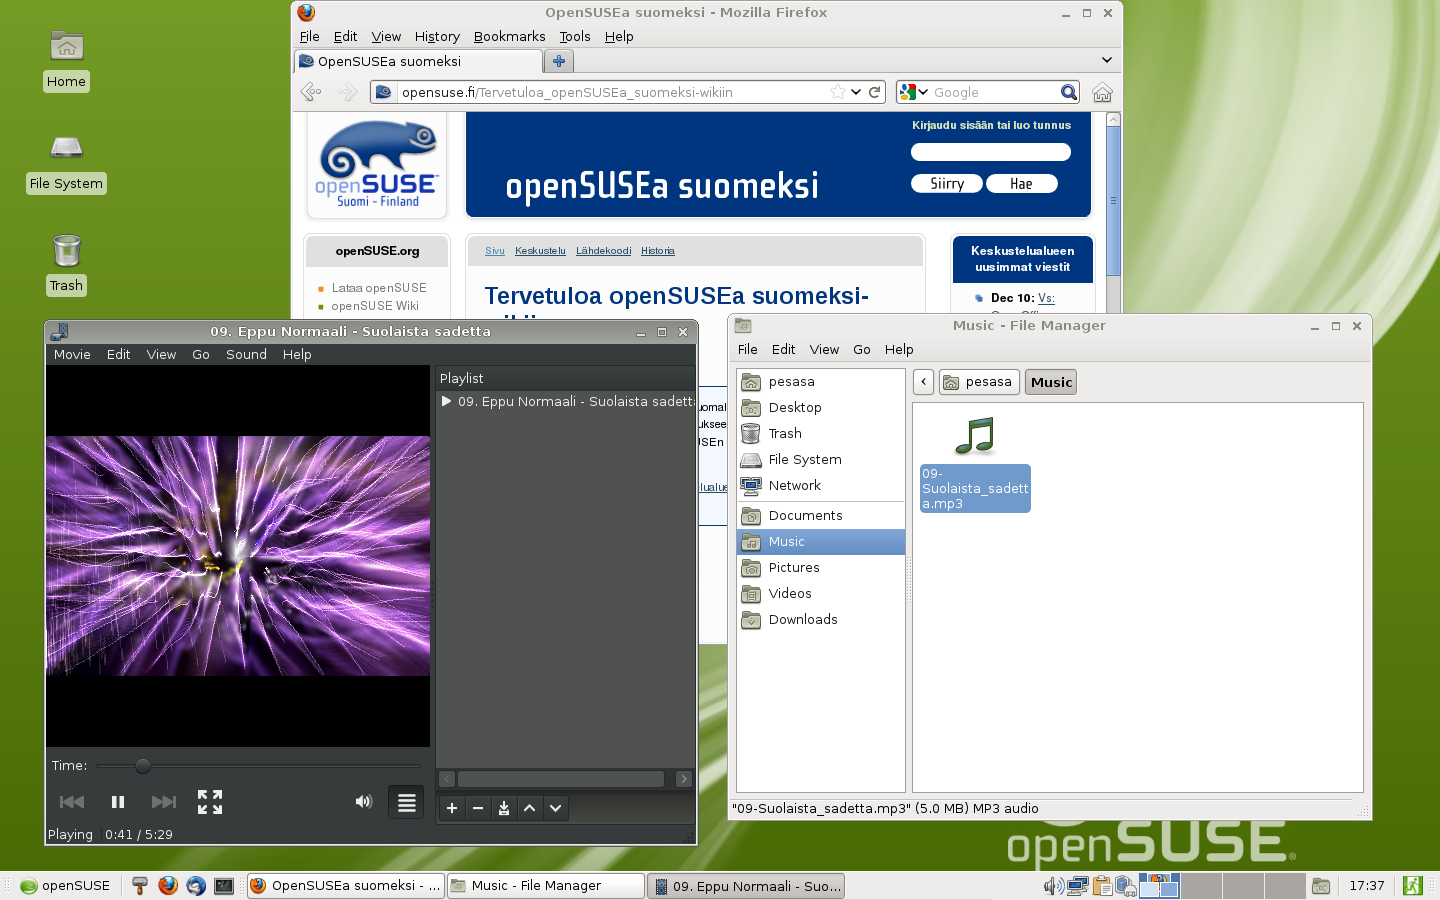This screenshot has height=900, width=1440.
Task: Open Desktop in File Manager sidebar
Action: coord(821,407)
